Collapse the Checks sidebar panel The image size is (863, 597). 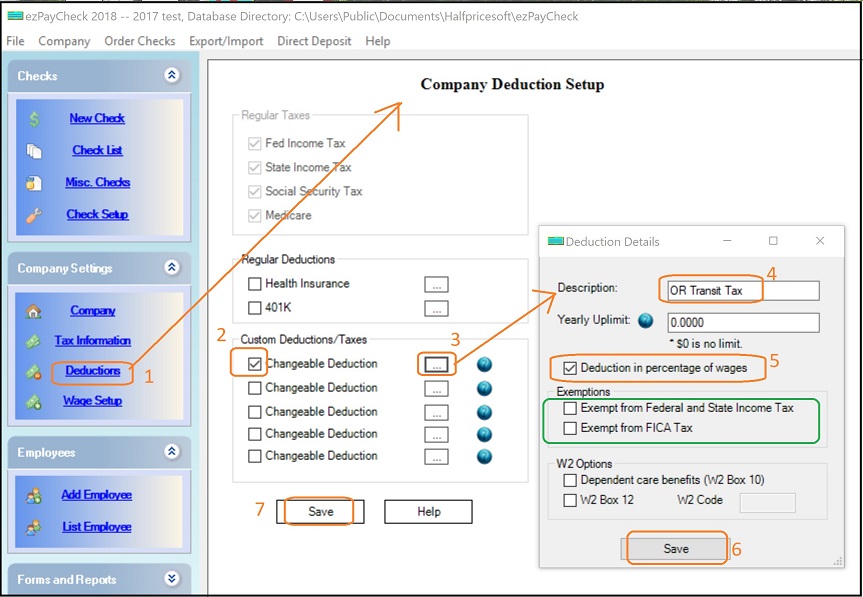[172, 76]
